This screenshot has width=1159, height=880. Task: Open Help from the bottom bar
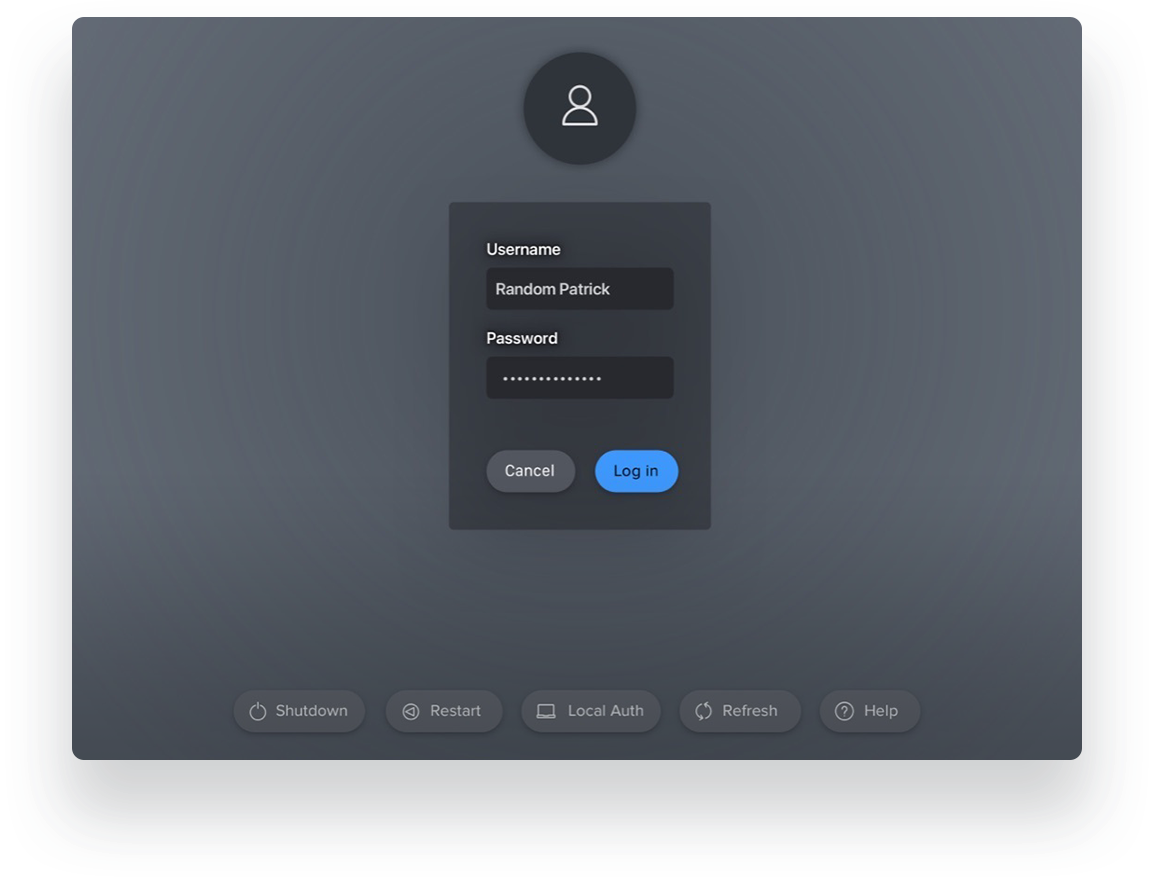pyautogui.click(x=869, y=711)
